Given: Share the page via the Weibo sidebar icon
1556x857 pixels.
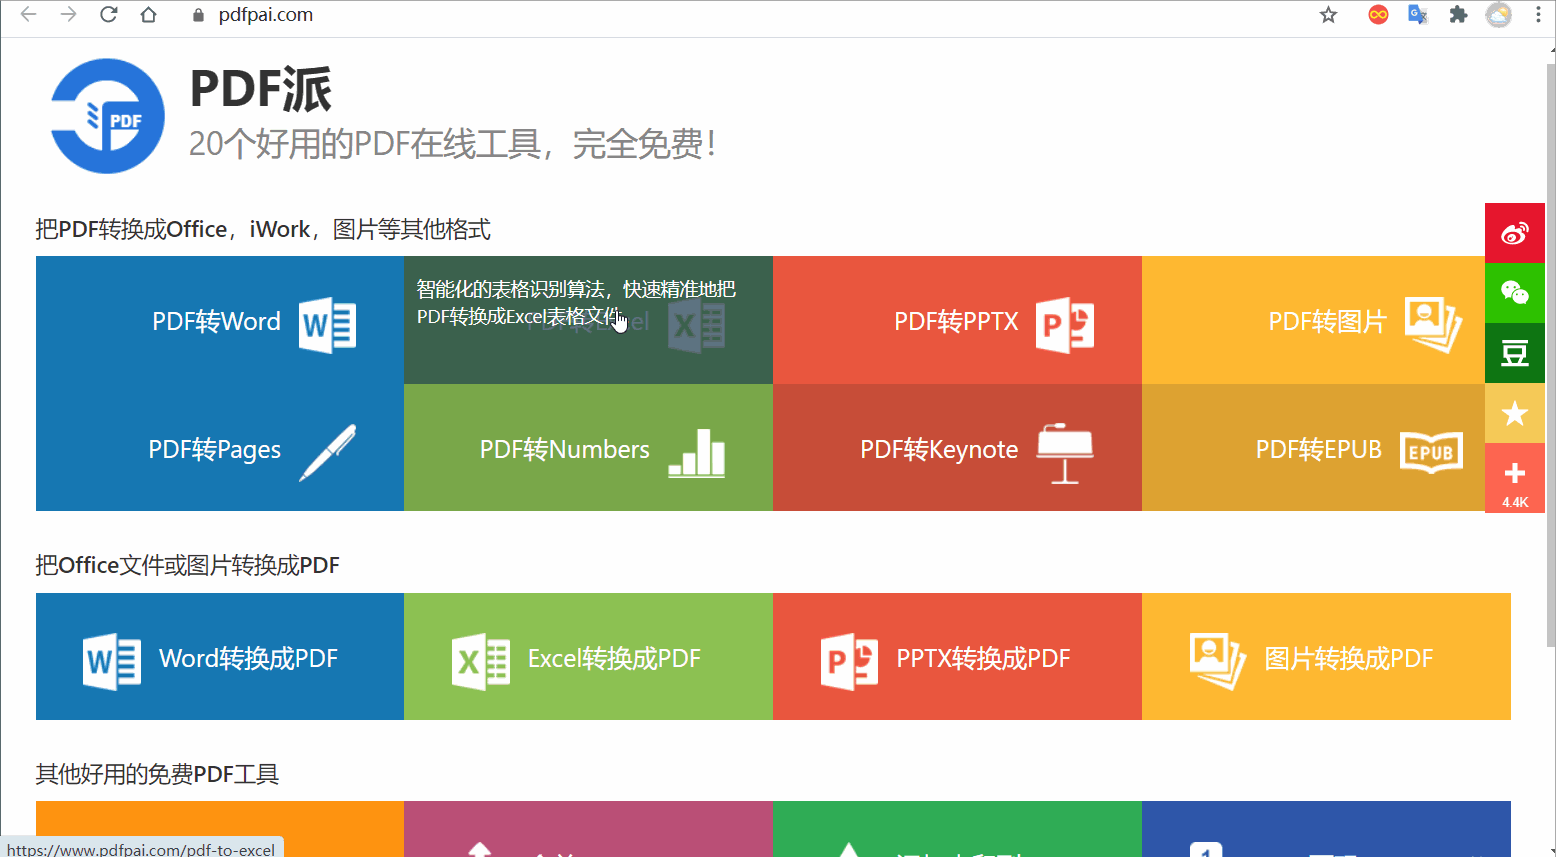Looking at the screenshot, I should click(1515, 232).
